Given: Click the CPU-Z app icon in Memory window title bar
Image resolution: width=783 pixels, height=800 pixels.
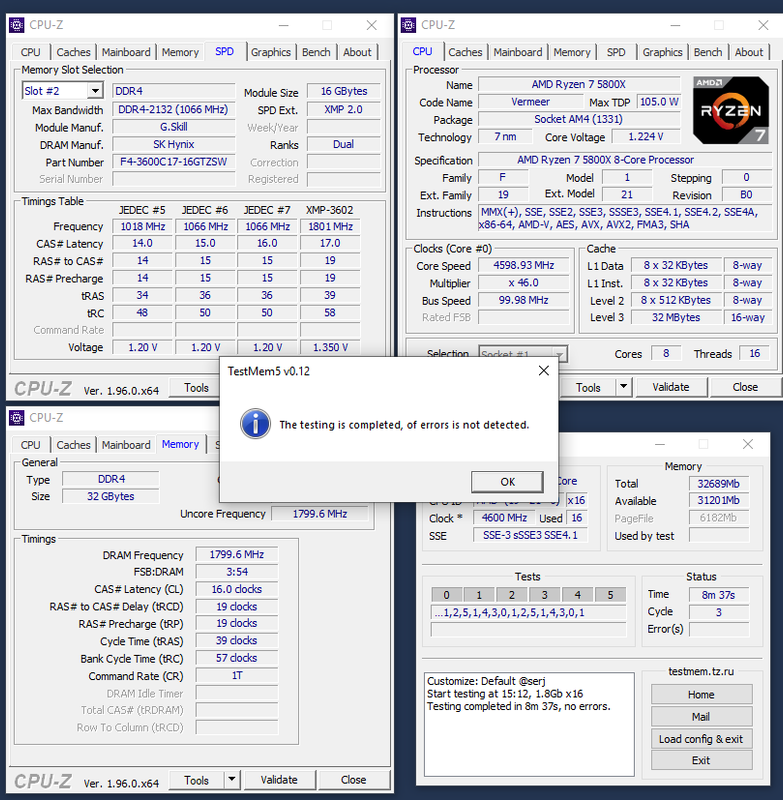Looking at the screenshot, I should (x=16, y=418).
